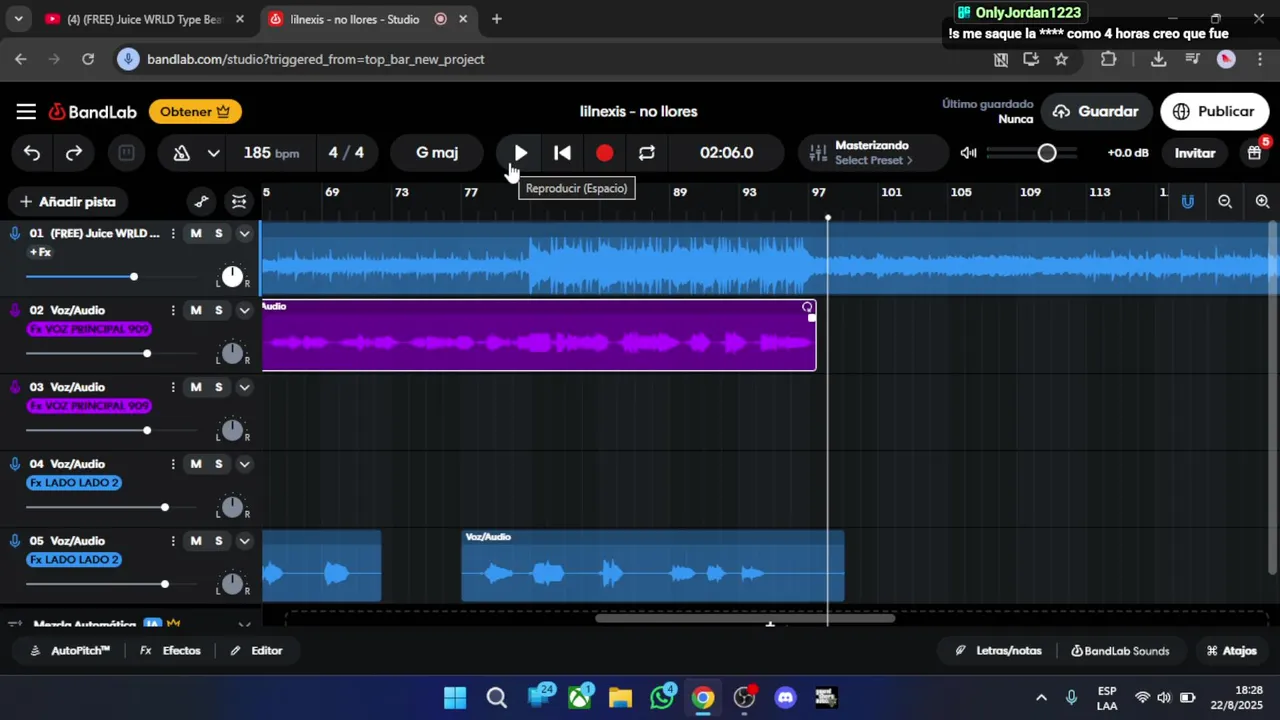Expand track 05 chevron
This screenshot has height=720, width=1280.
point(244,542)
